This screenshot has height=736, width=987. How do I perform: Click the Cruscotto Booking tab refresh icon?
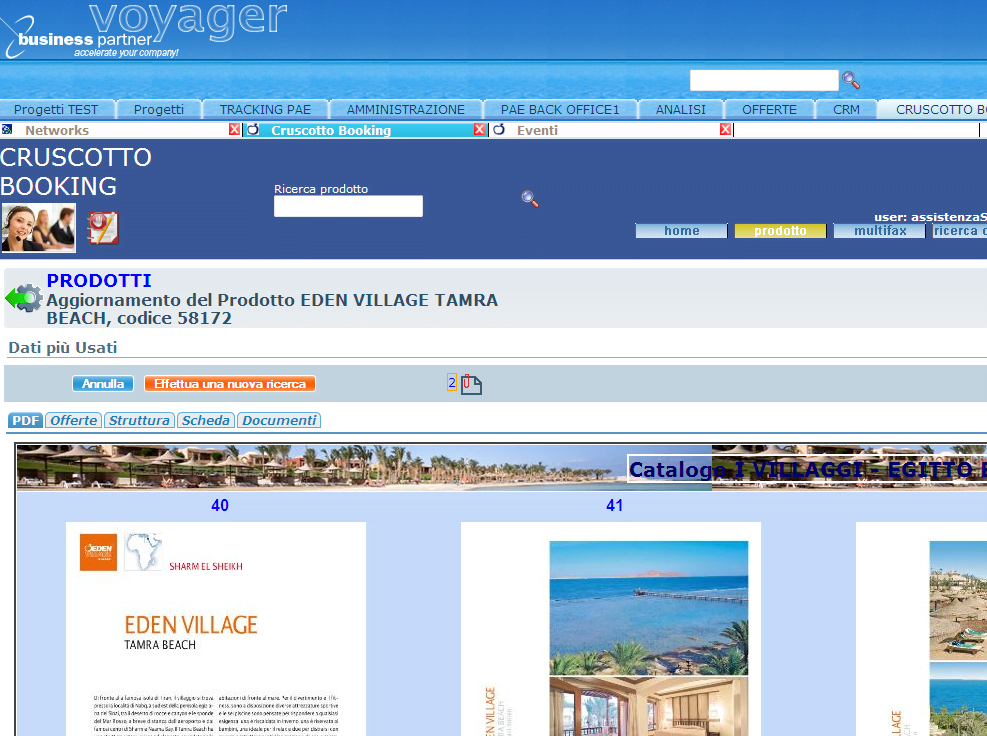click(x=252, y=129)
